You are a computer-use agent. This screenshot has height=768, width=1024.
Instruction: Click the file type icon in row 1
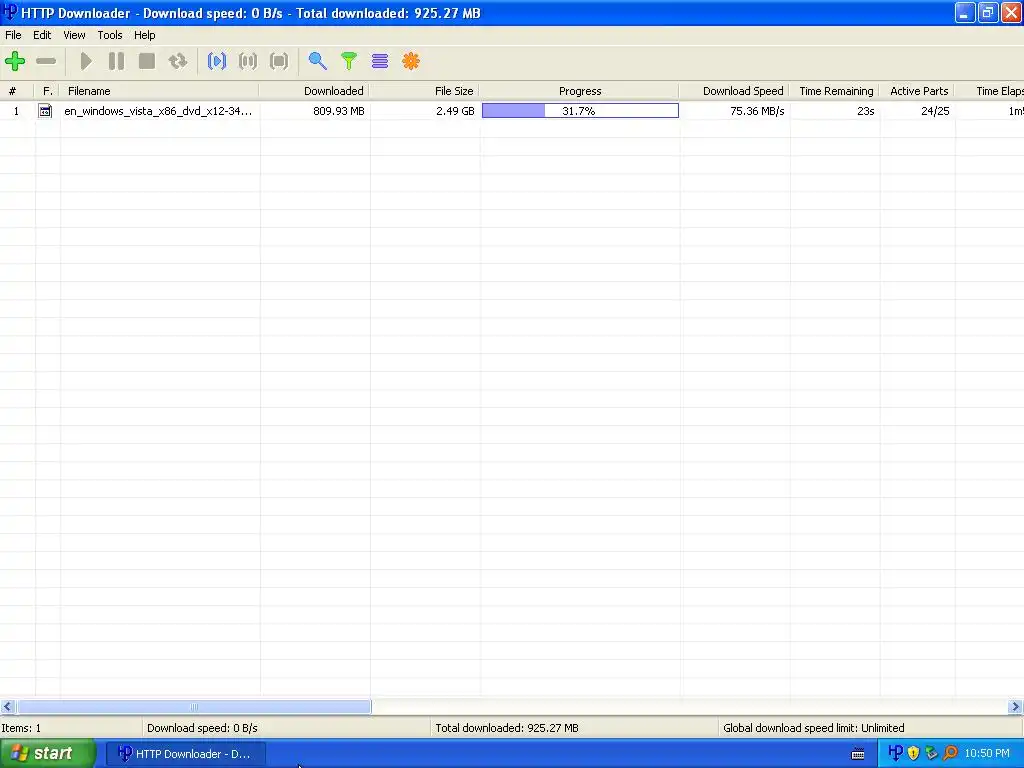point(45,111)
